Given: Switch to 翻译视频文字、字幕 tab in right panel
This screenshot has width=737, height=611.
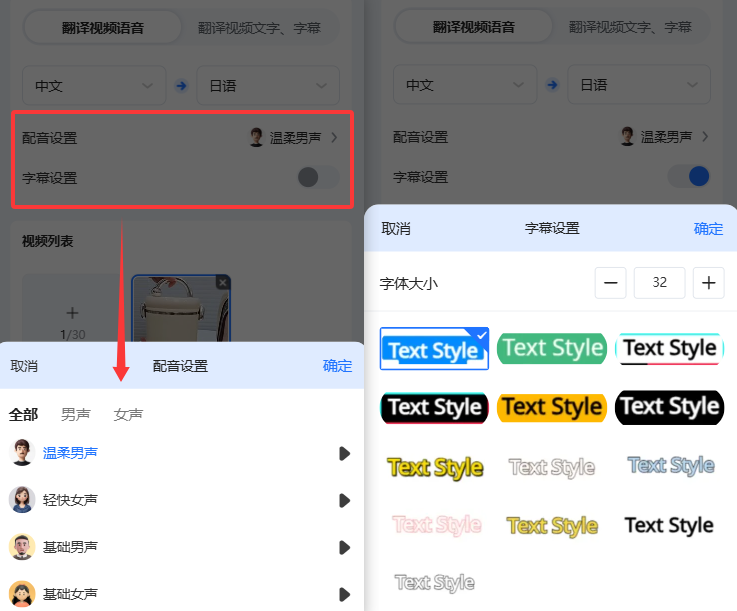Looking at the screenshot, I should coord(630,27).
